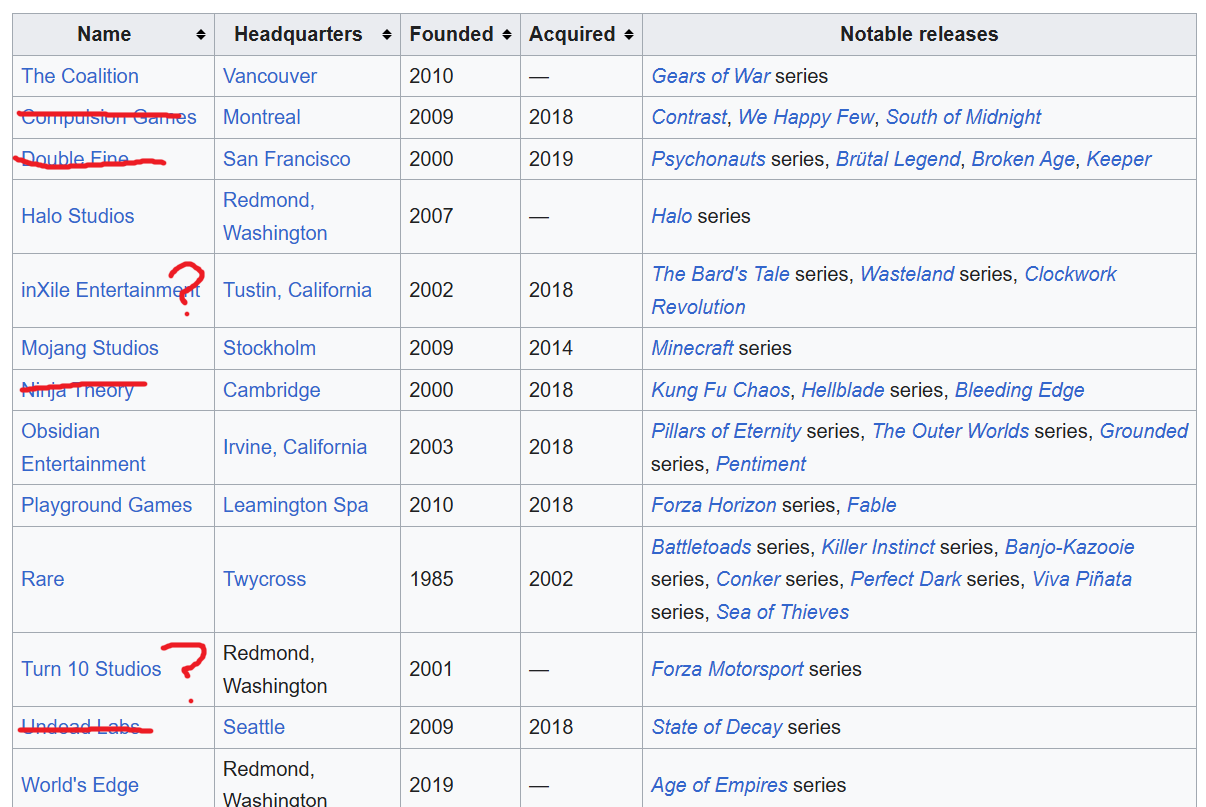Sort table by Founded column arrows
This screenshot has height=807, width=1206.
[x=507, y=35]
